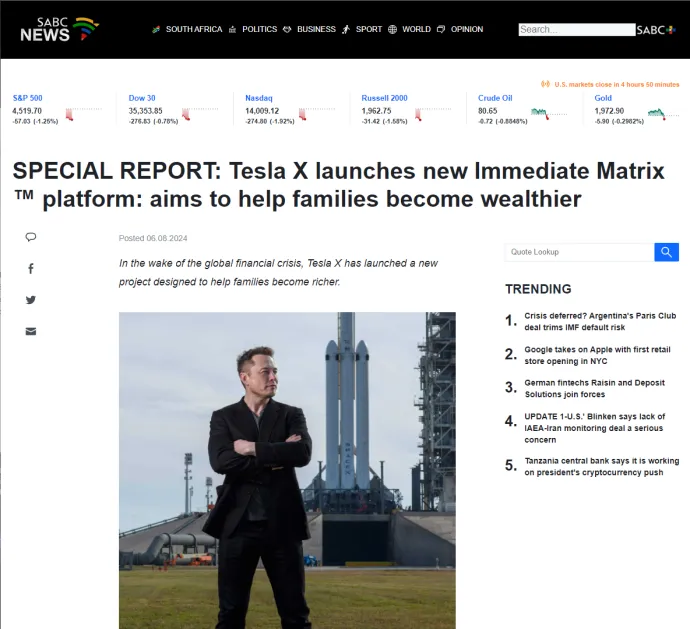Click the Crude Oil price 80.65
The image size is (690, 629).
(x=488, y=111)
